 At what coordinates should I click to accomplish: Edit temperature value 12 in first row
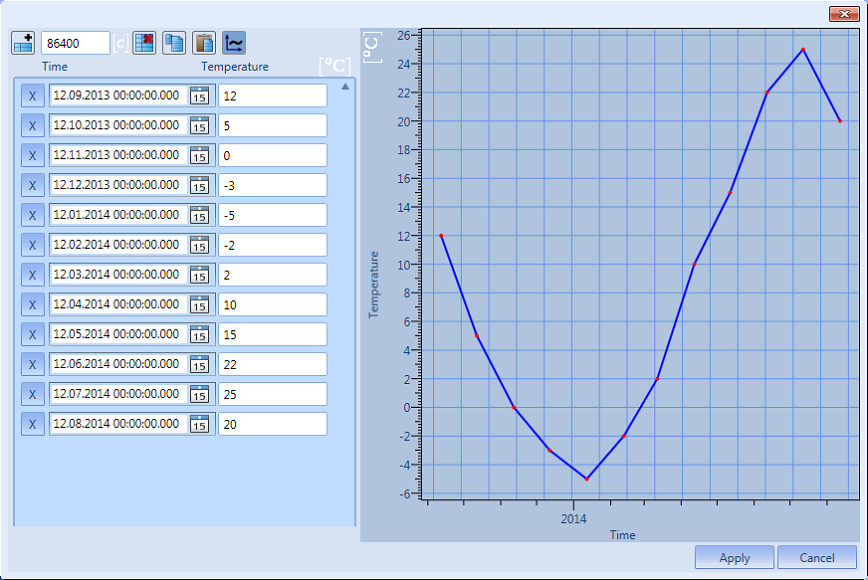point(272,96)
